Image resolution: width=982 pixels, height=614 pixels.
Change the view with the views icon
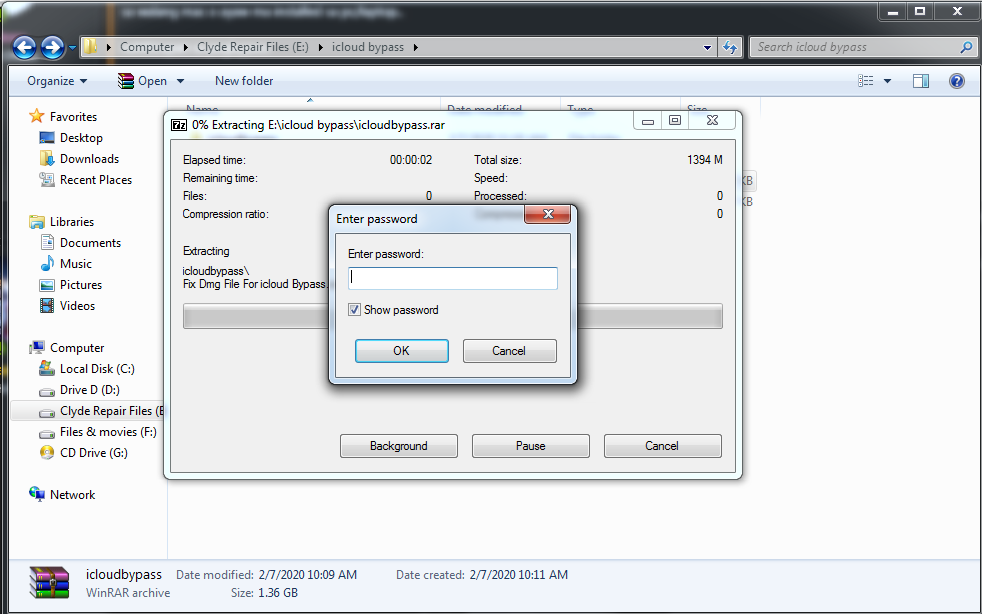click(x=866, y=81)
